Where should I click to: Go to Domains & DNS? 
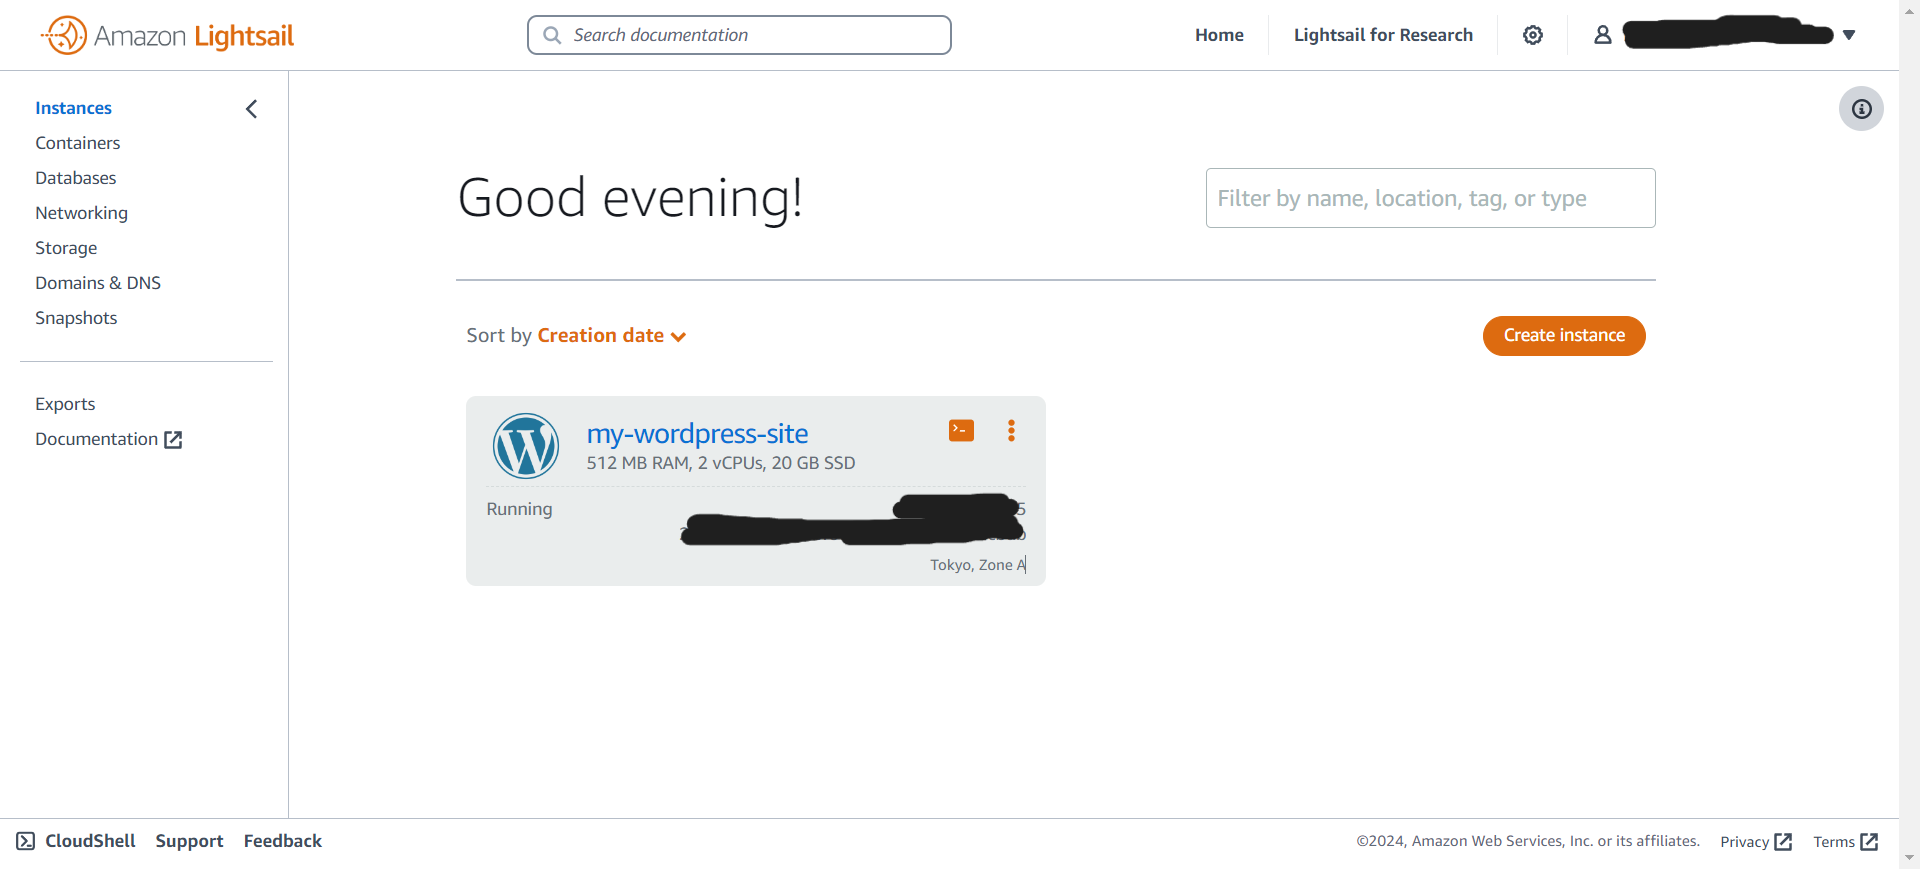(98, 283)
